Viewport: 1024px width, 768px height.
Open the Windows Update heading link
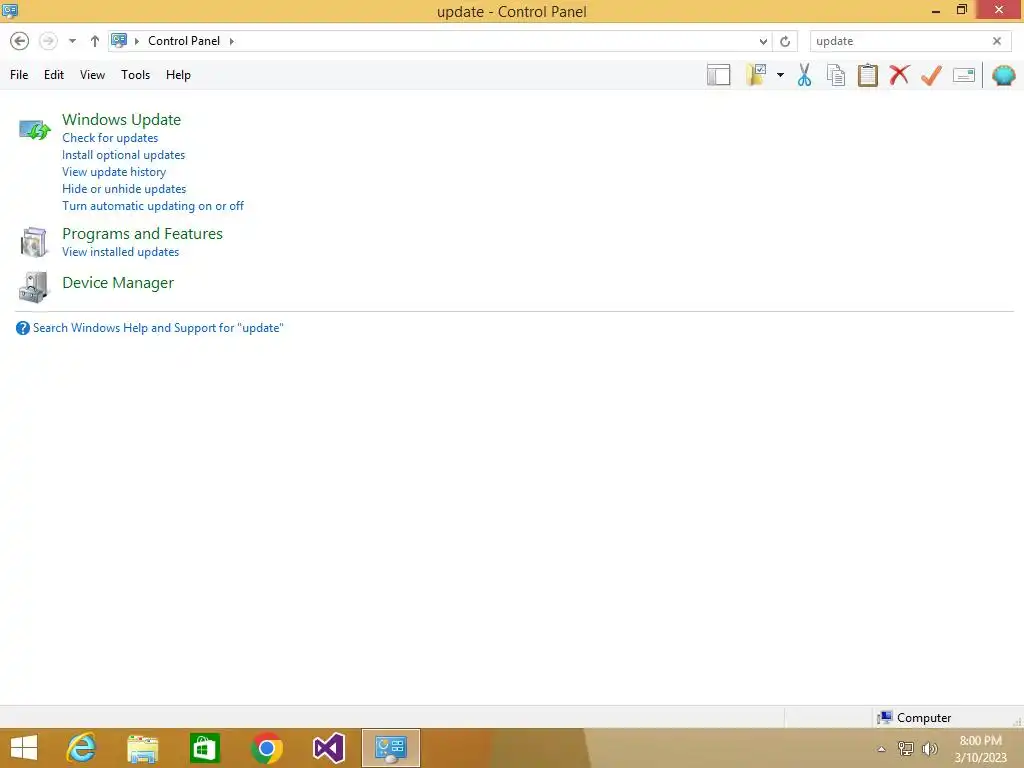point(121,120)
